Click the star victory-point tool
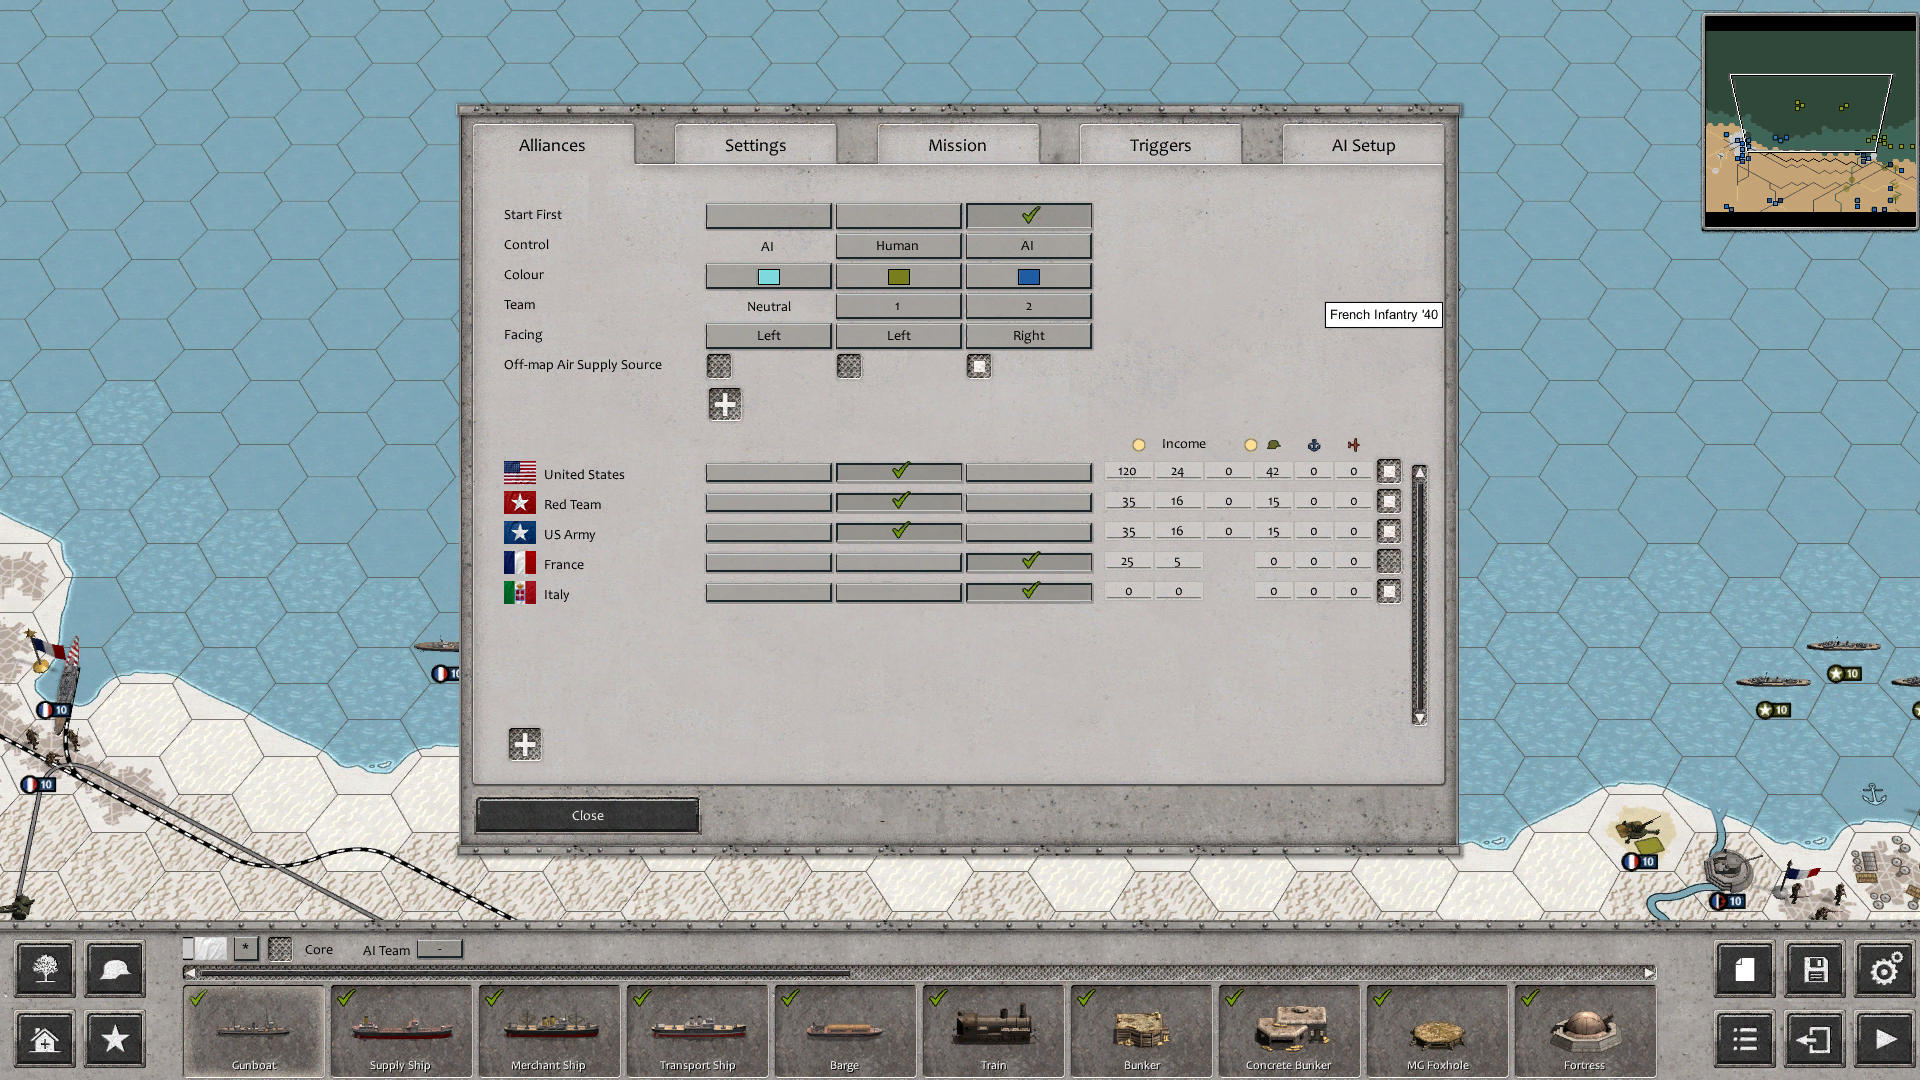 point(114,1039)
